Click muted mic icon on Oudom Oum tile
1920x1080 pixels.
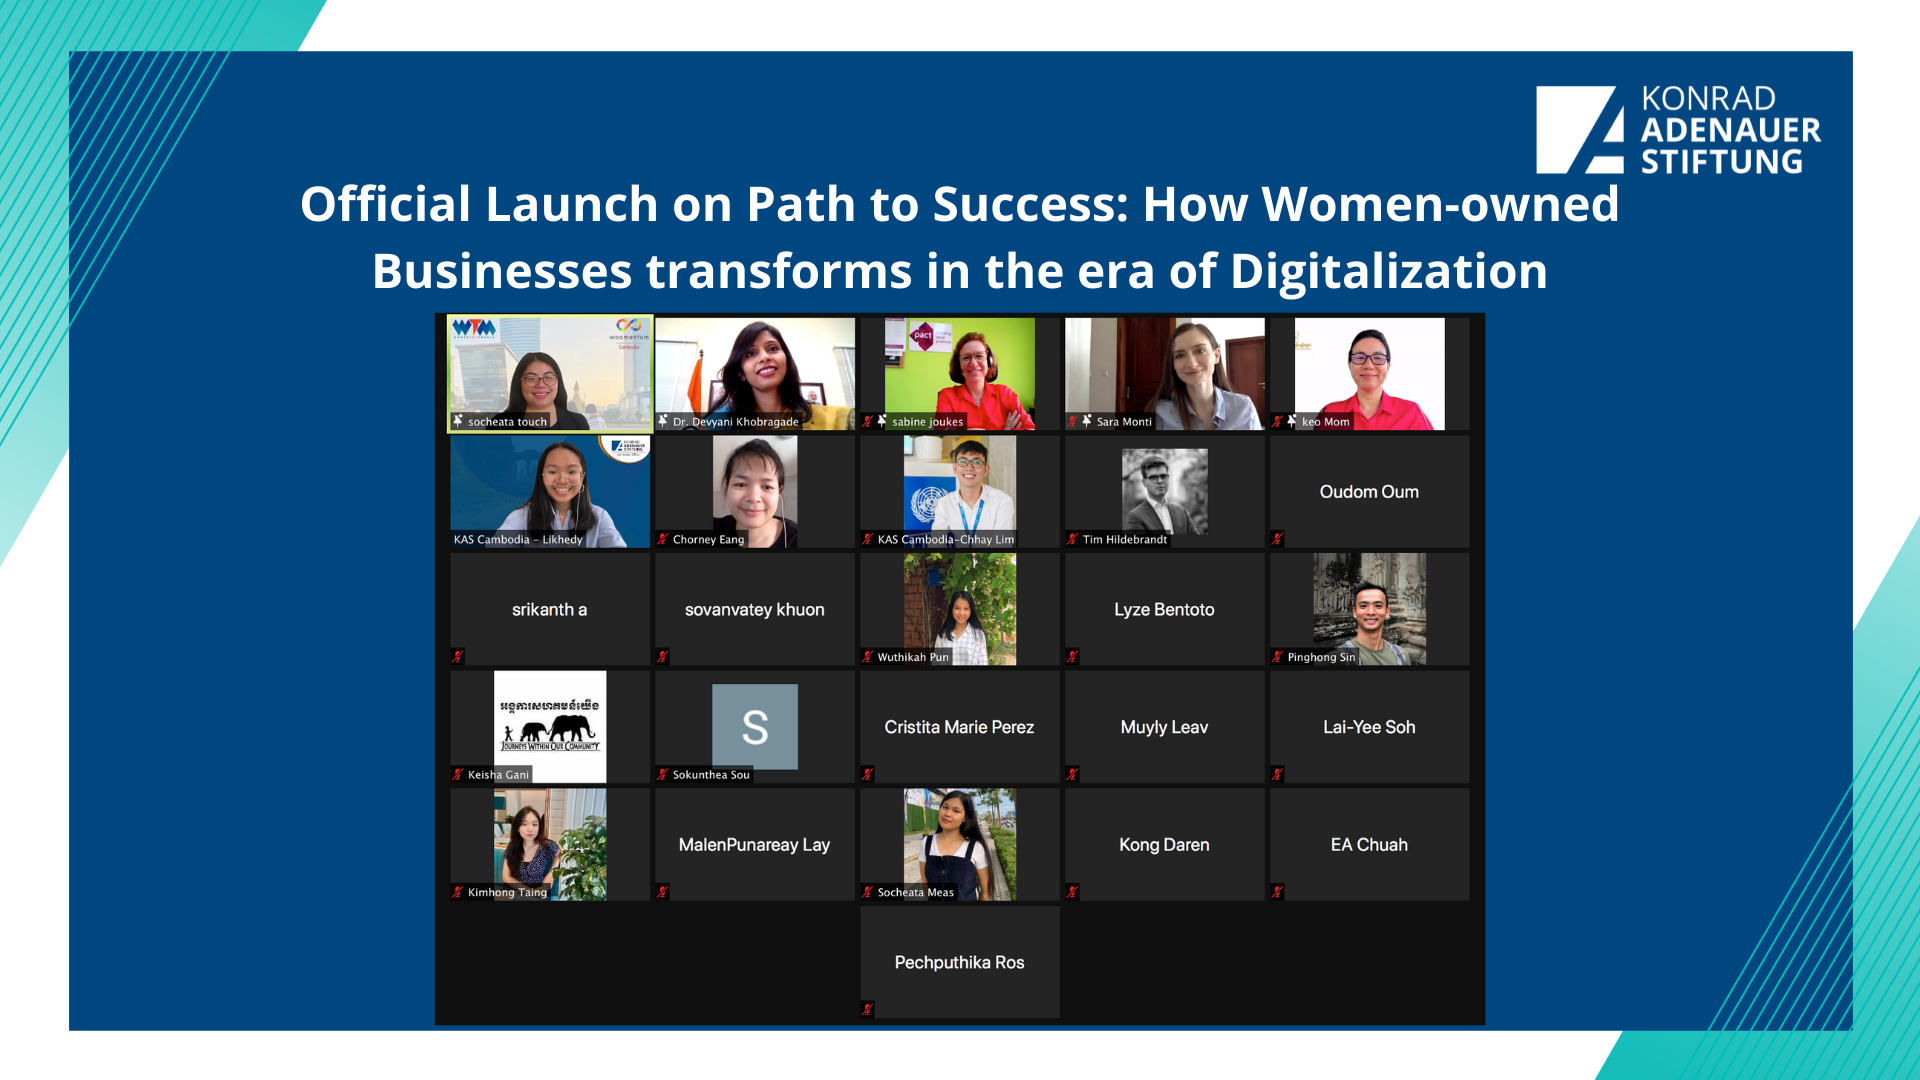1277,539
